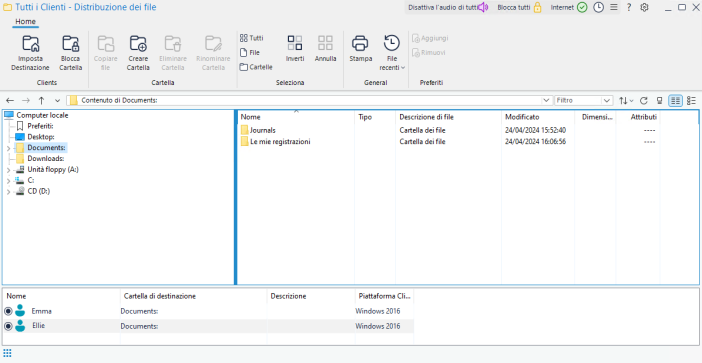
Task: Click the Cartella di destinazione column header
Action: point(193,296)
